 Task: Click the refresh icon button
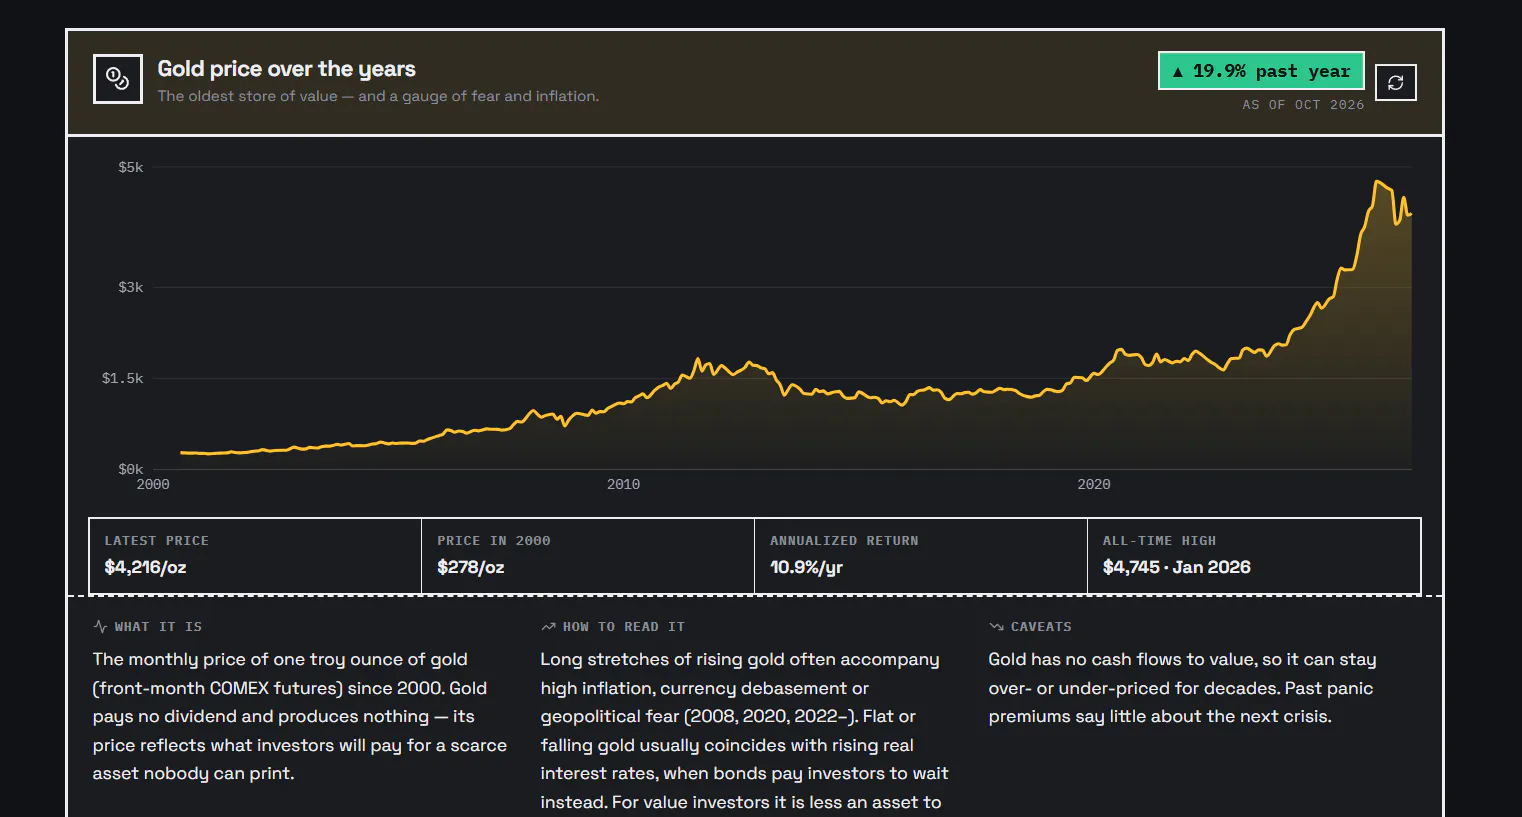click(x=1396, y=83)
